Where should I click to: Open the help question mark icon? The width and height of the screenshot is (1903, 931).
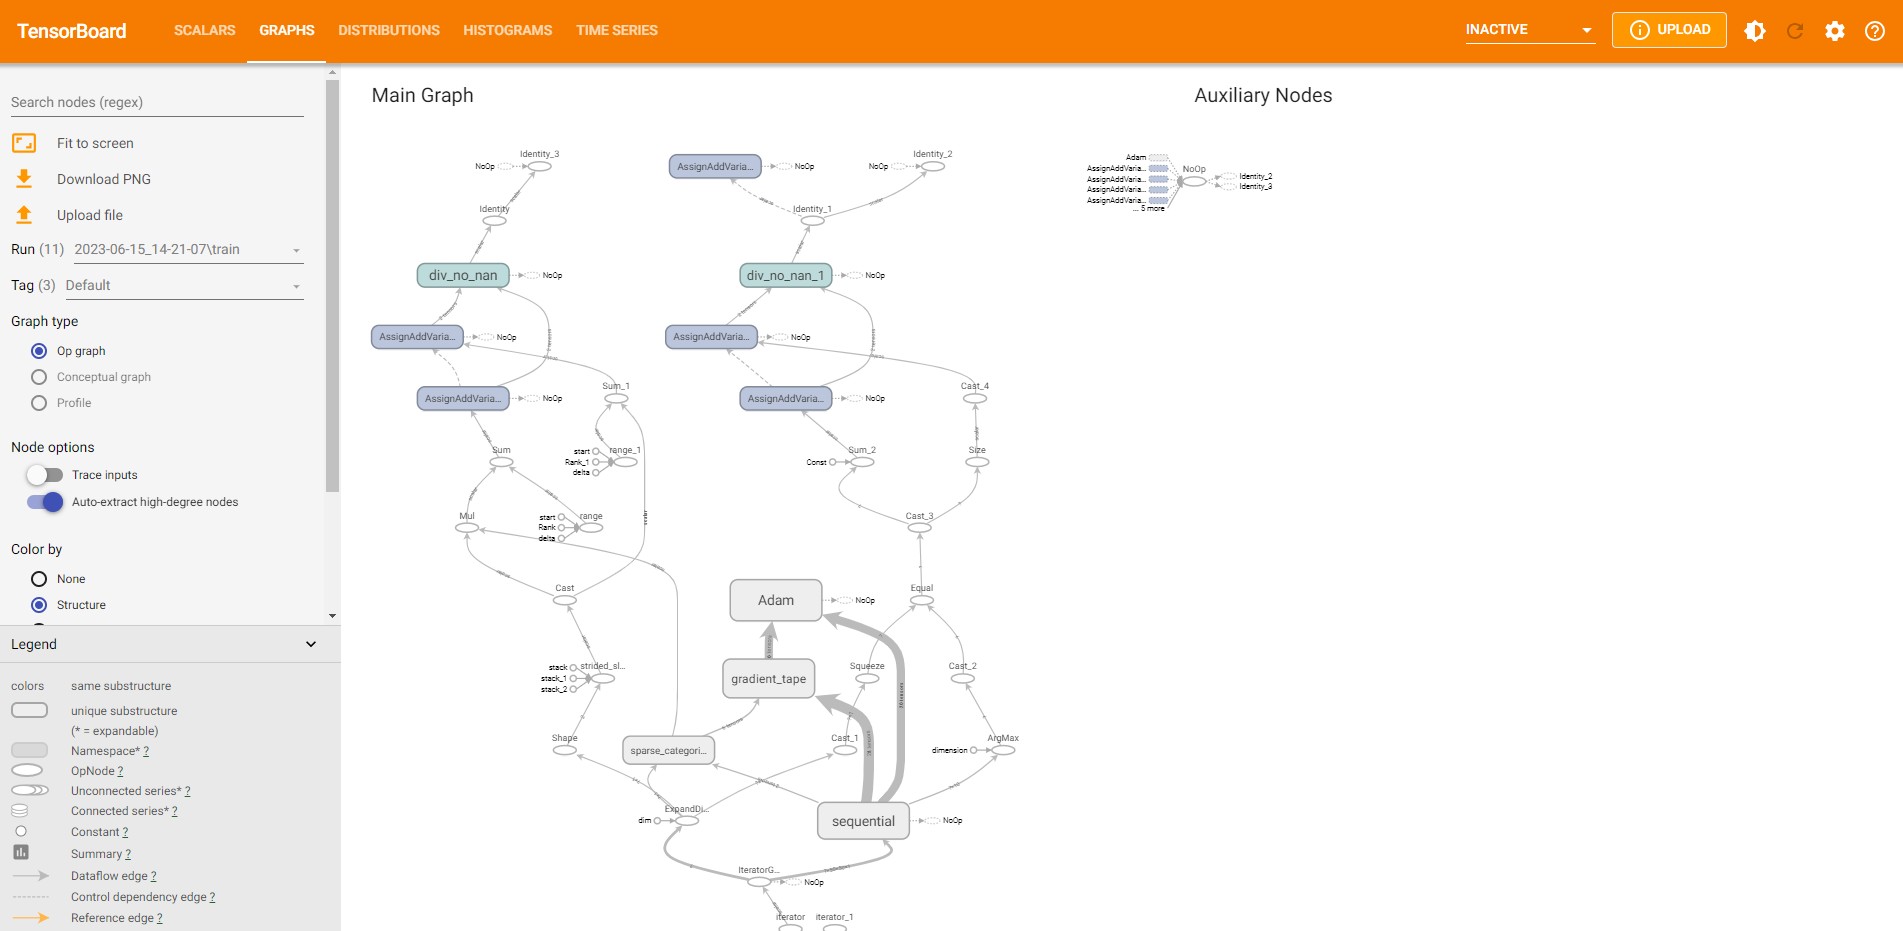[x=1875, y=31]
